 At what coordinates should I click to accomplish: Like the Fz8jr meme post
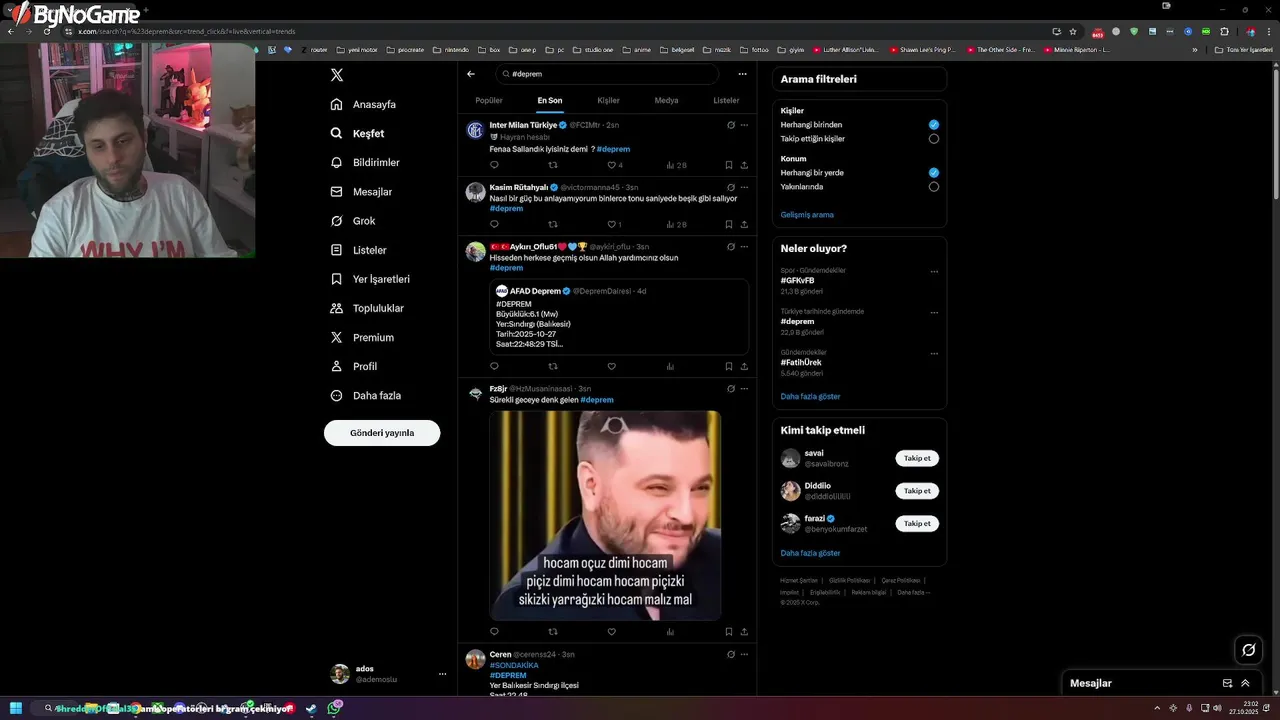pyautogui.click(x=612, y=632)
